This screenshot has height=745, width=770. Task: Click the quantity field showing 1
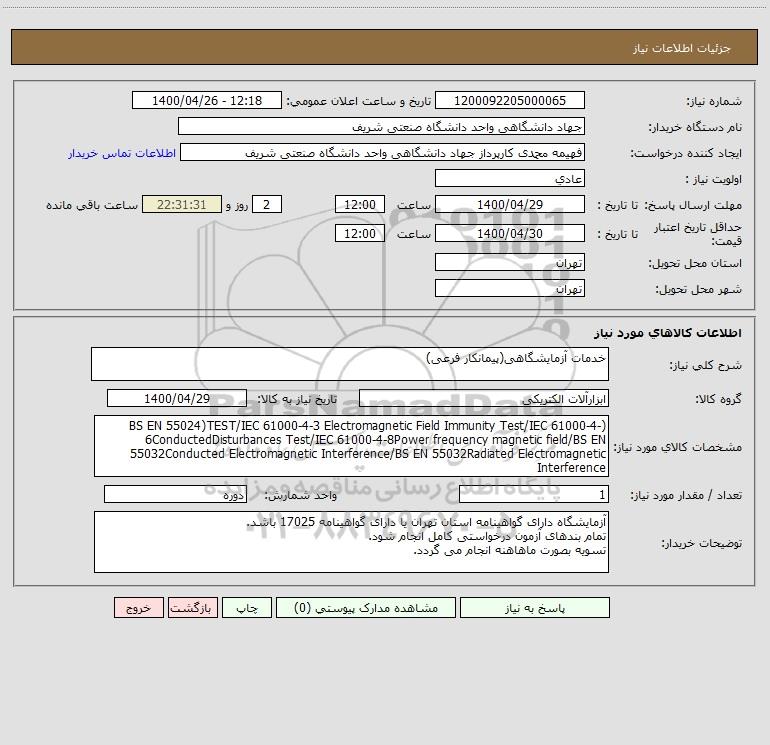pos(534,495)
